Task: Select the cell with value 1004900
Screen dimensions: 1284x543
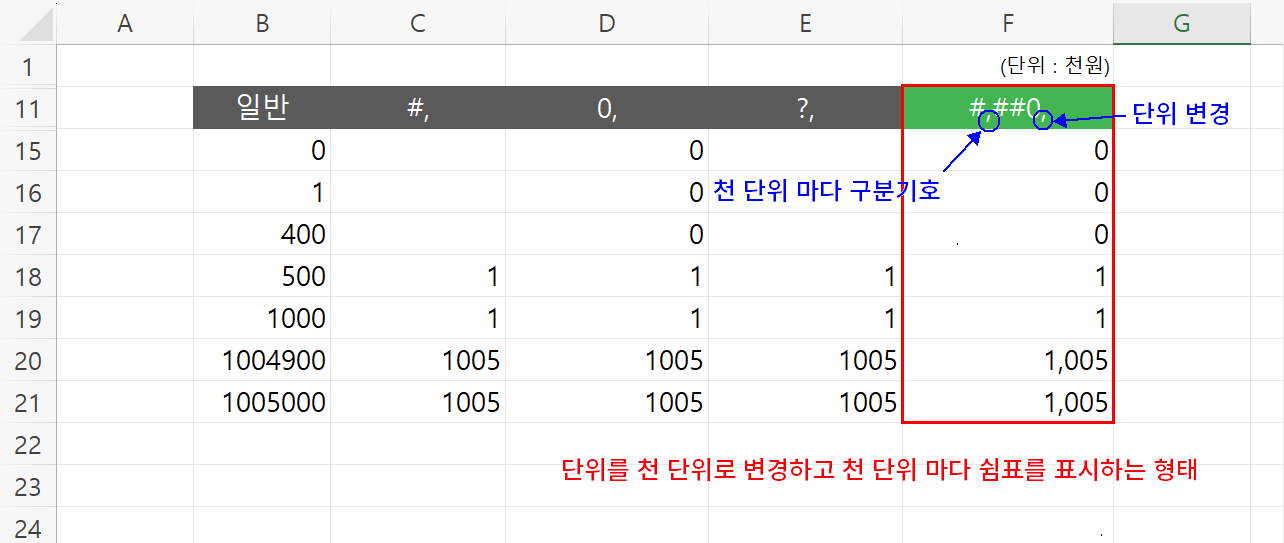Action: point(262,360)
